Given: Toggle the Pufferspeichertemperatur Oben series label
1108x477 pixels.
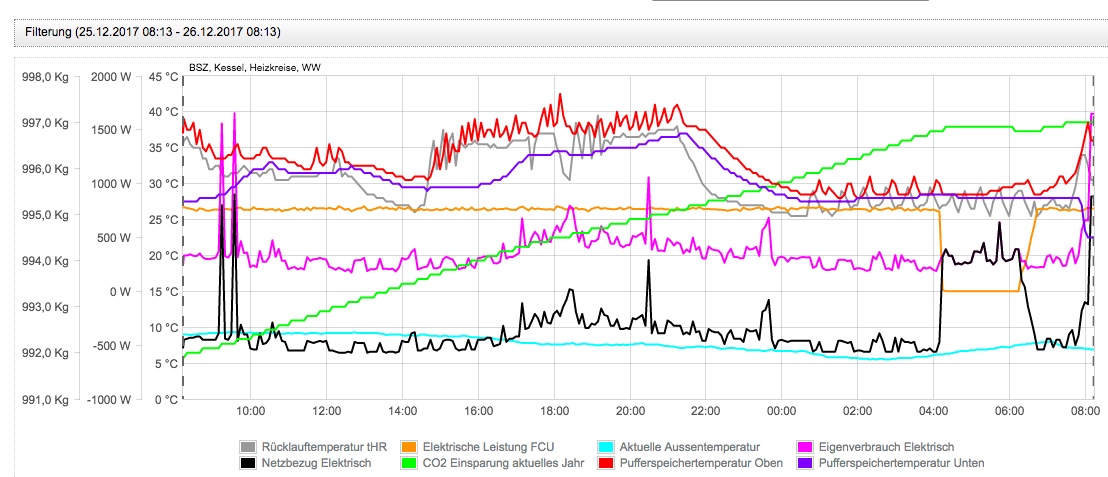Looking at the screenshot, I should point(701,463).
